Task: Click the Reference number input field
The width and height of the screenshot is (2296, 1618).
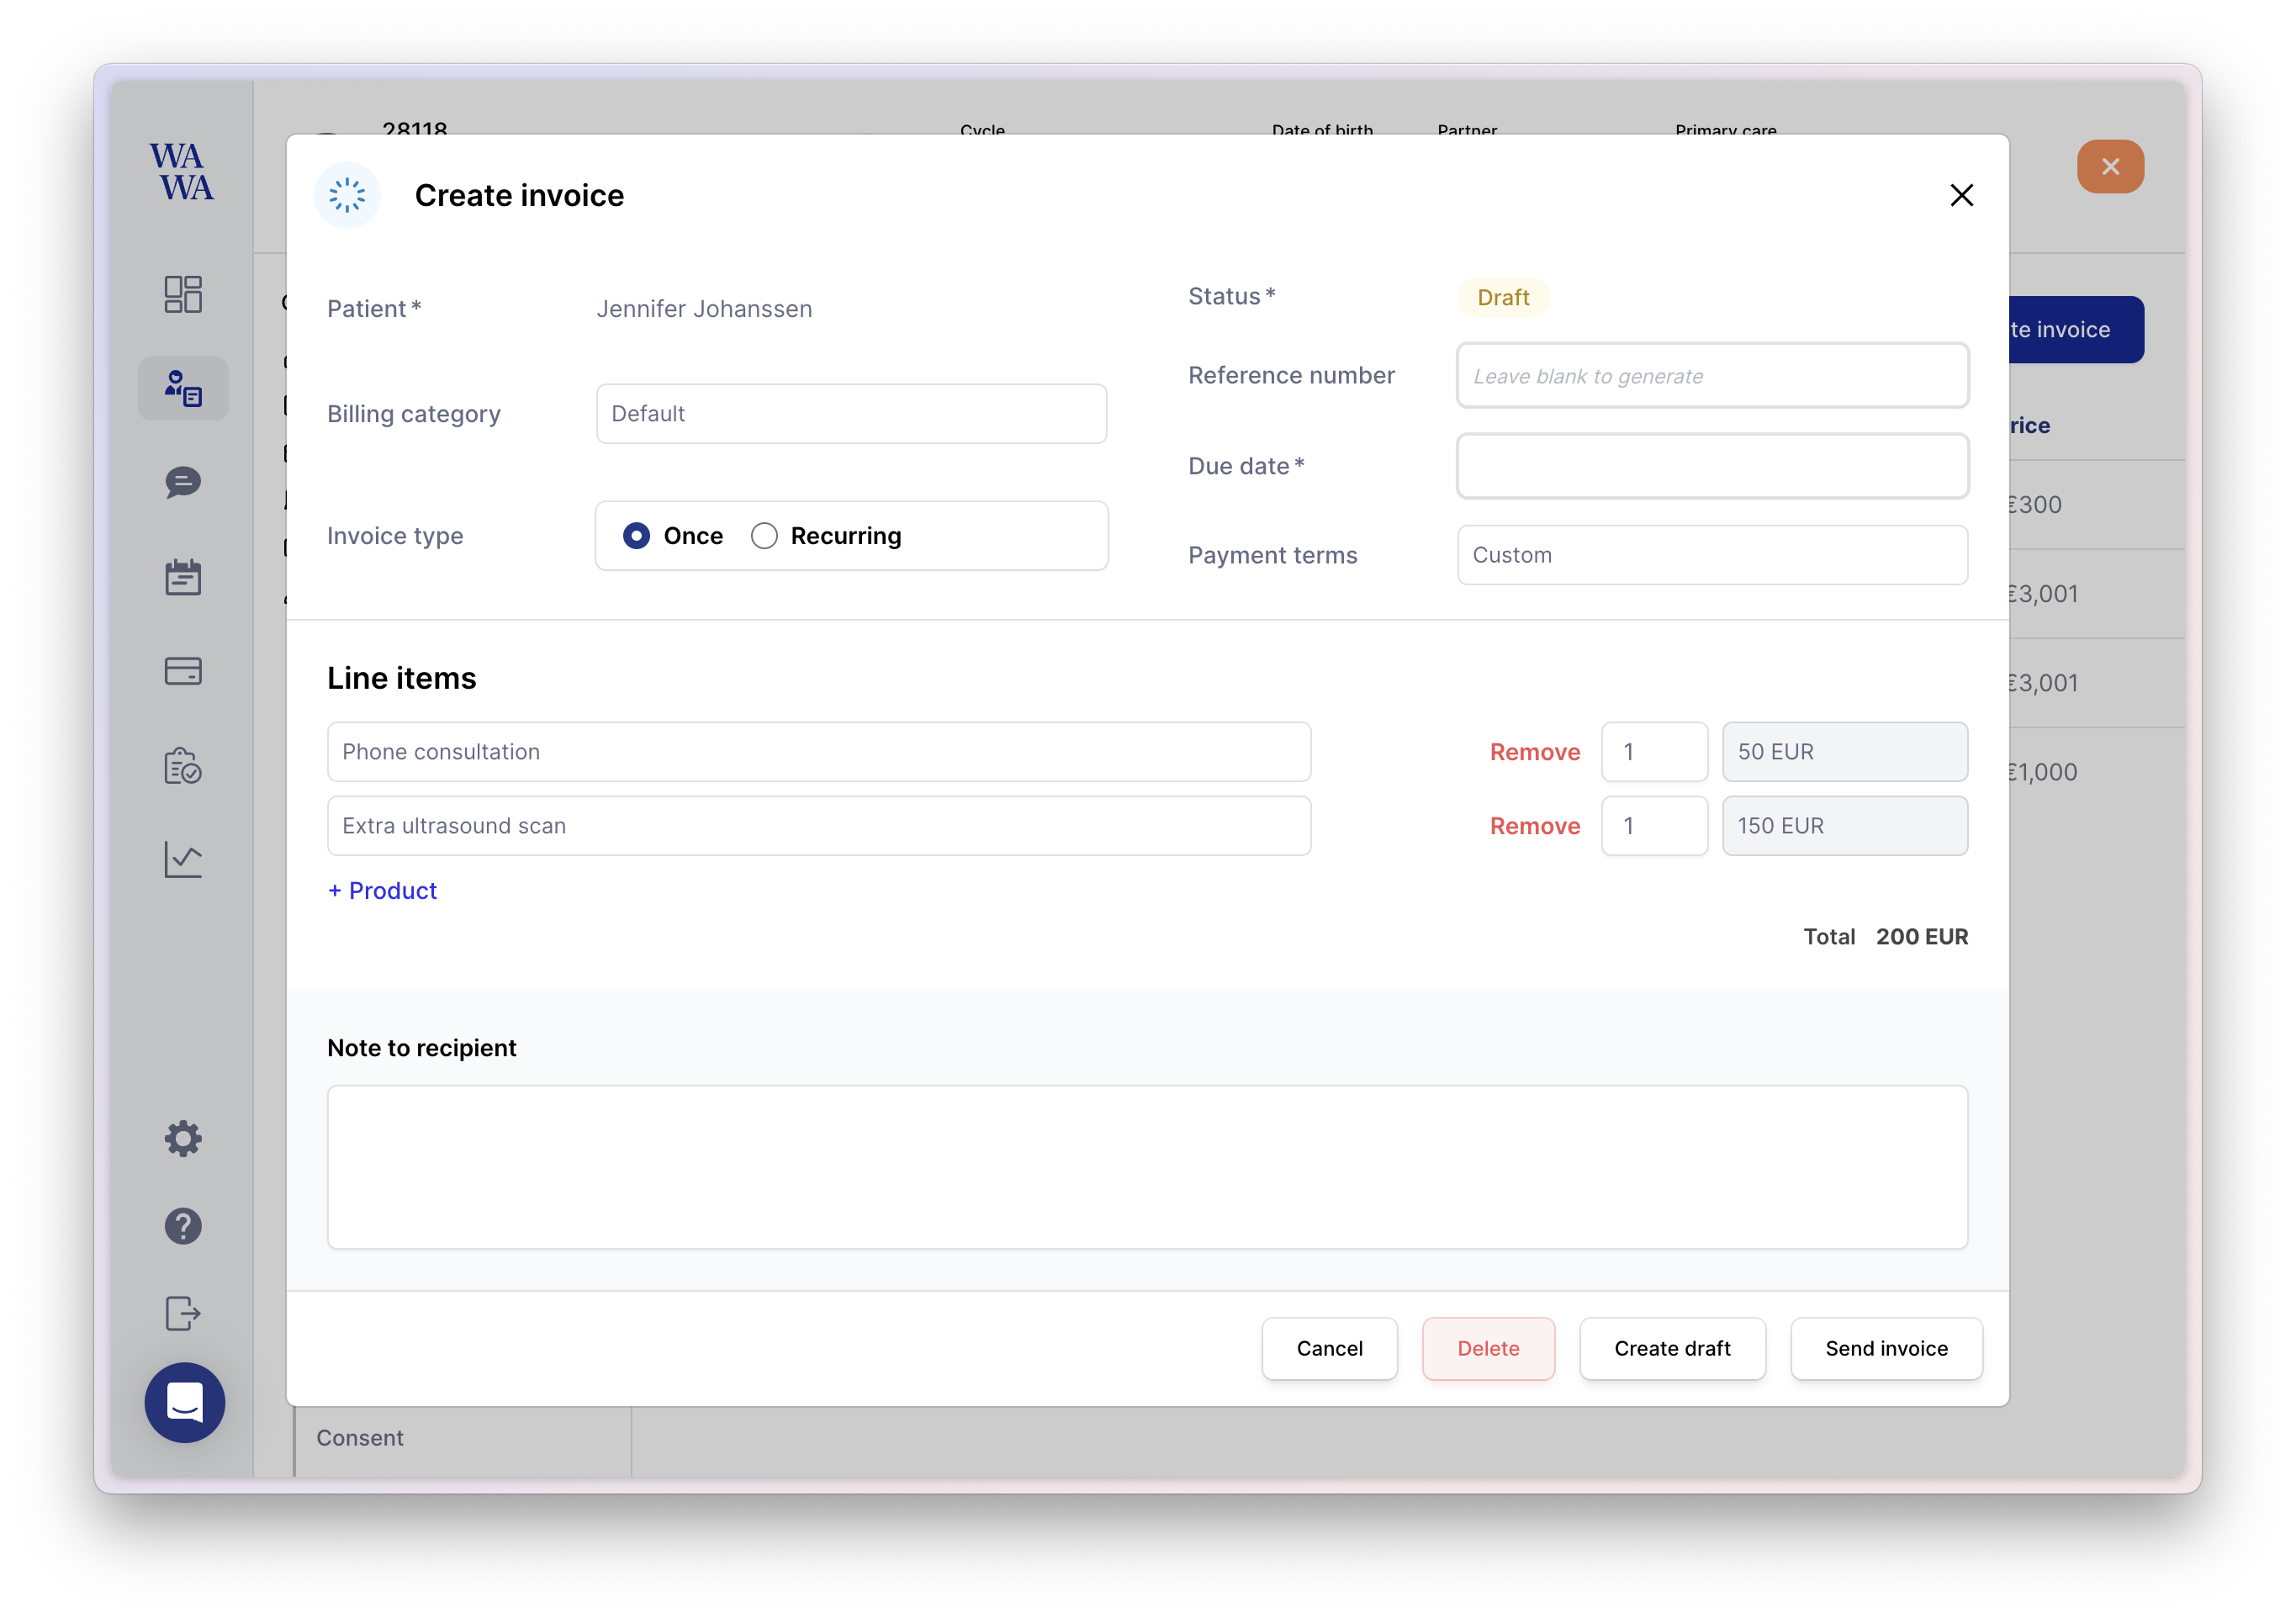Action: coord(1713,375)
